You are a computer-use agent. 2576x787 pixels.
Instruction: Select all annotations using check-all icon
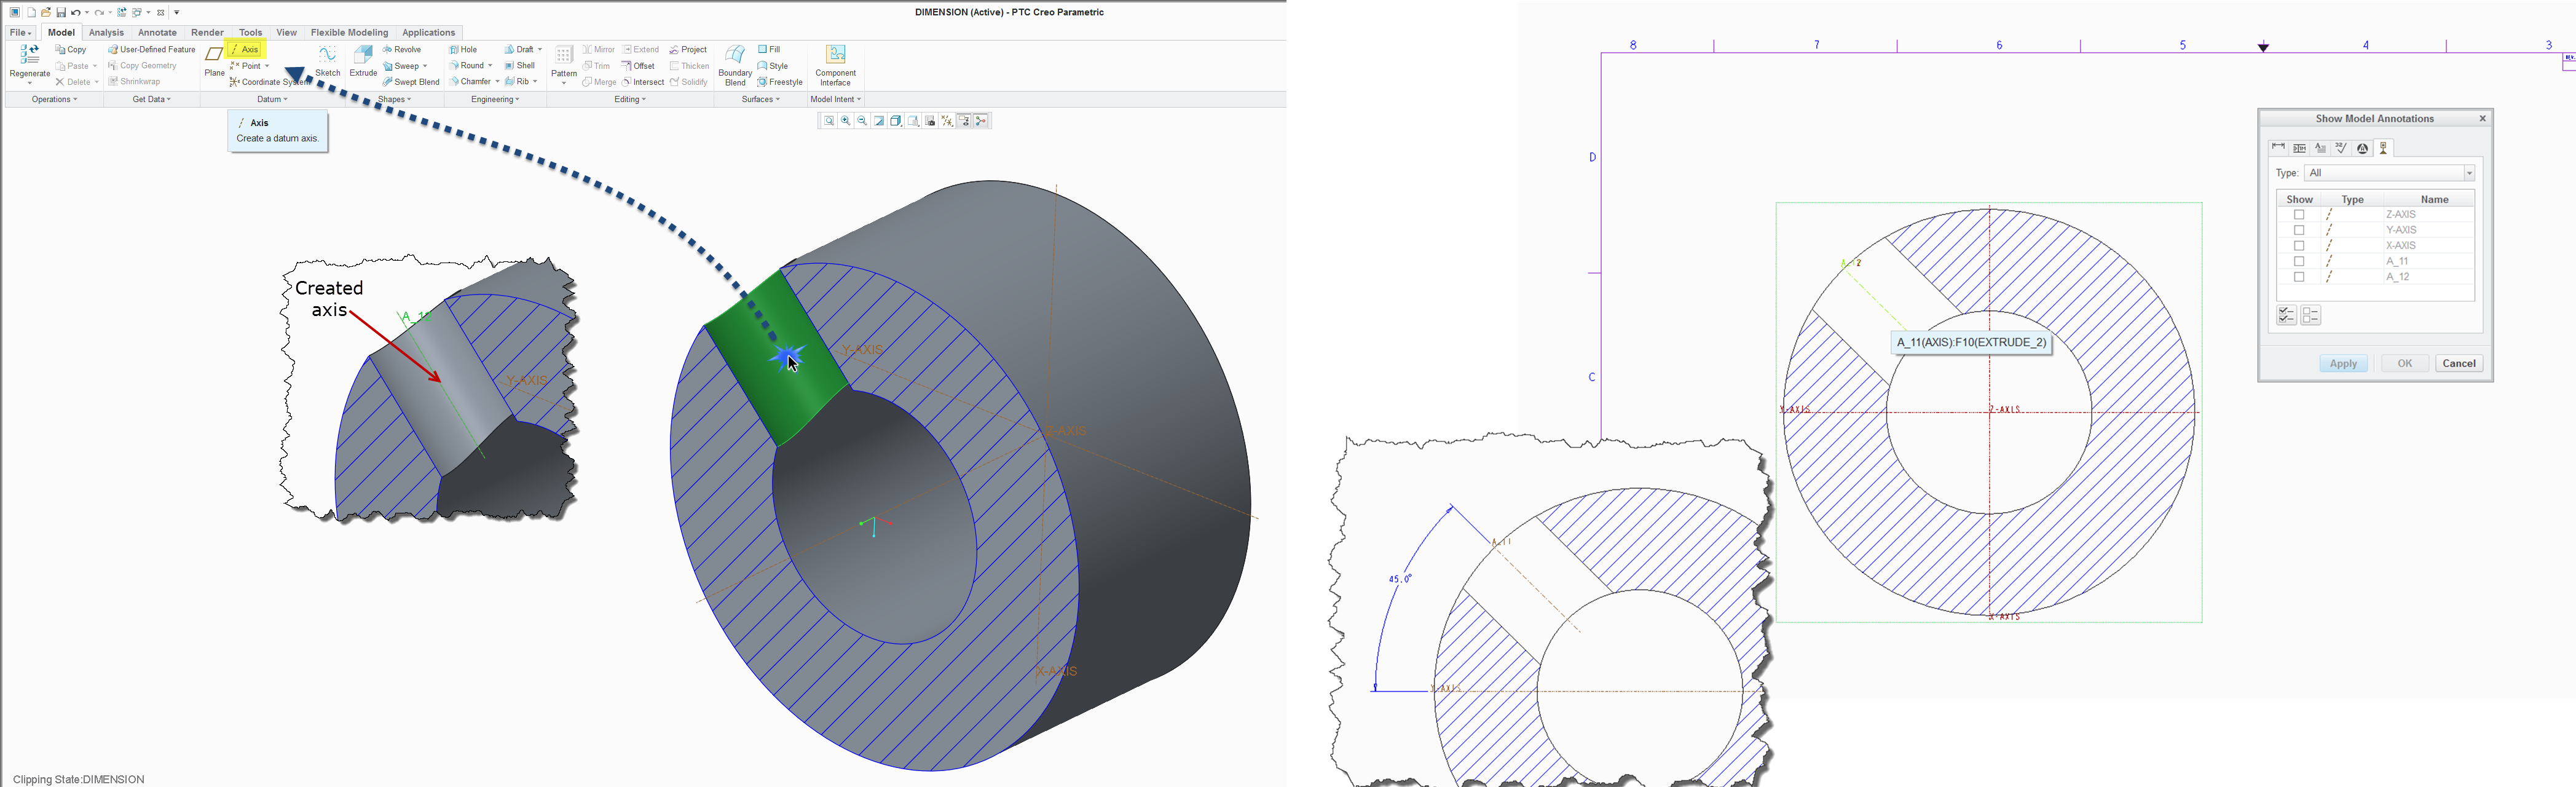pos(2286,316)
